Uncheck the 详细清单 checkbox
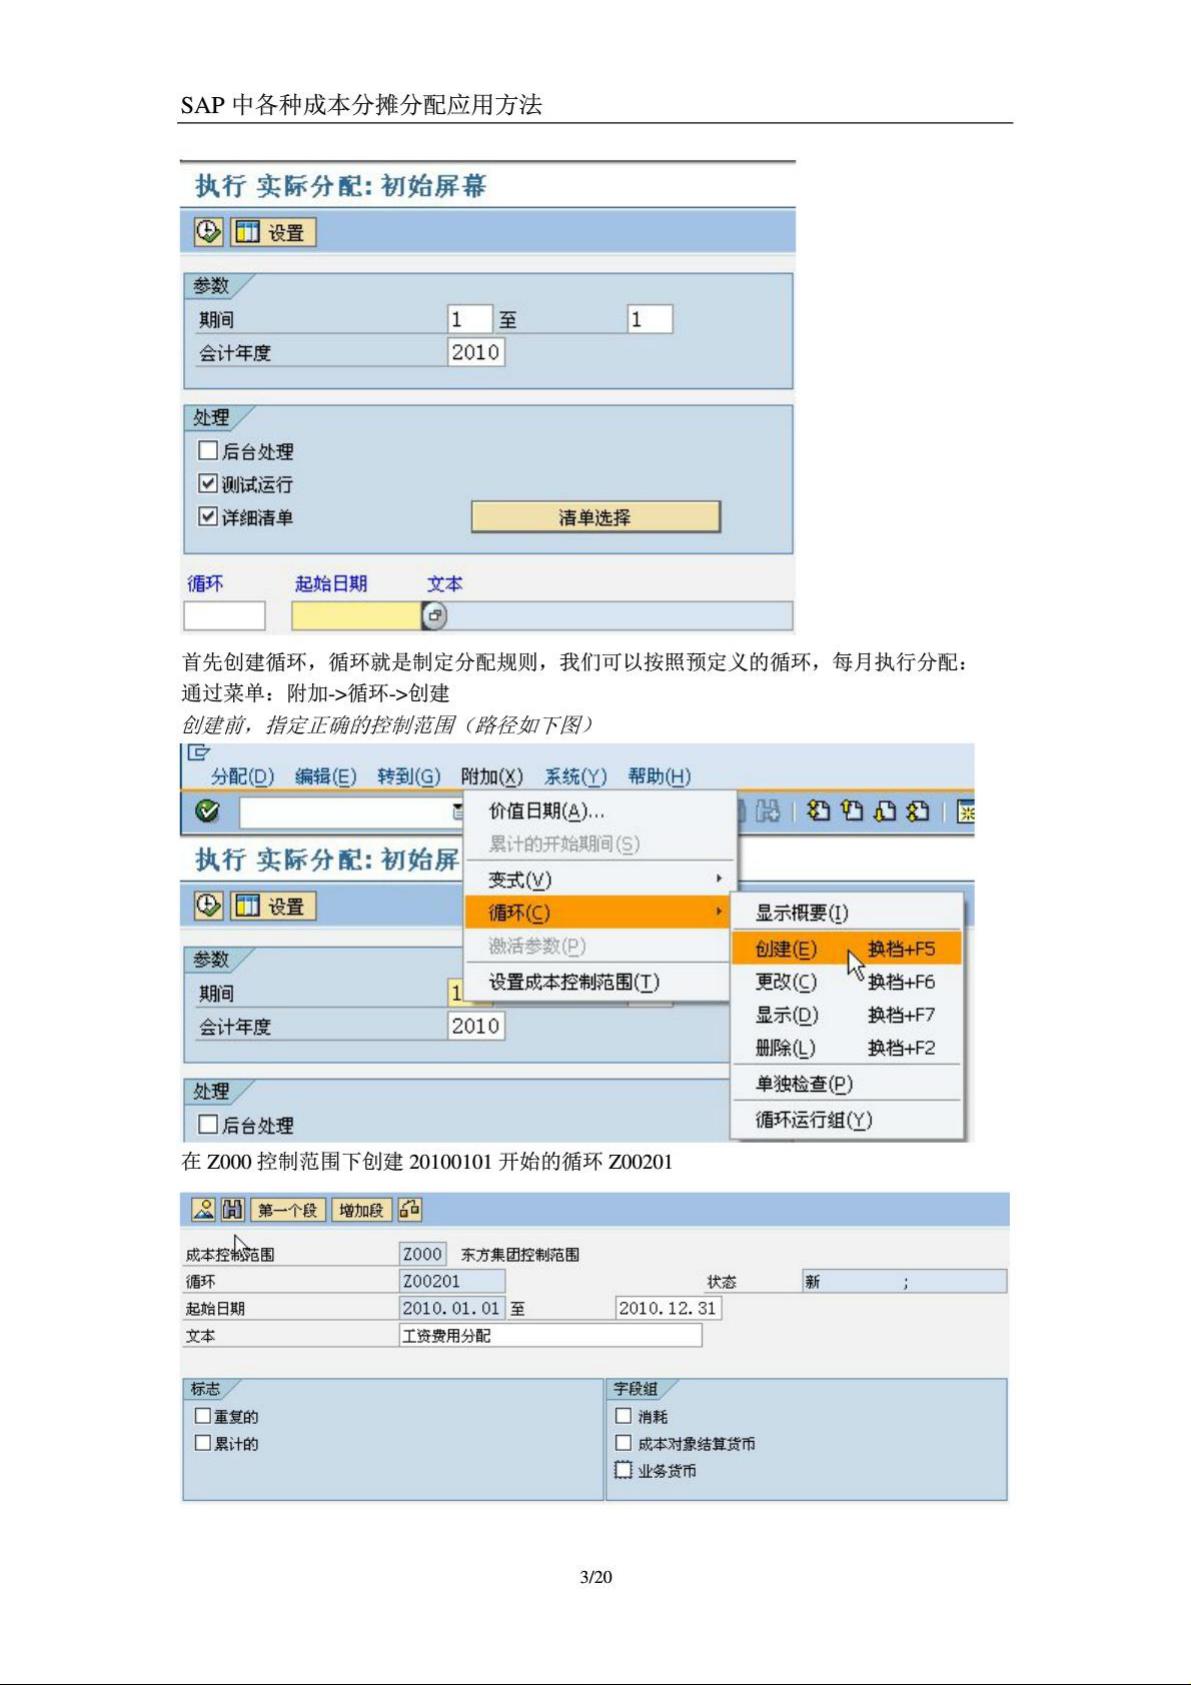This screenshot has width=1191, height=1685. 208,517
